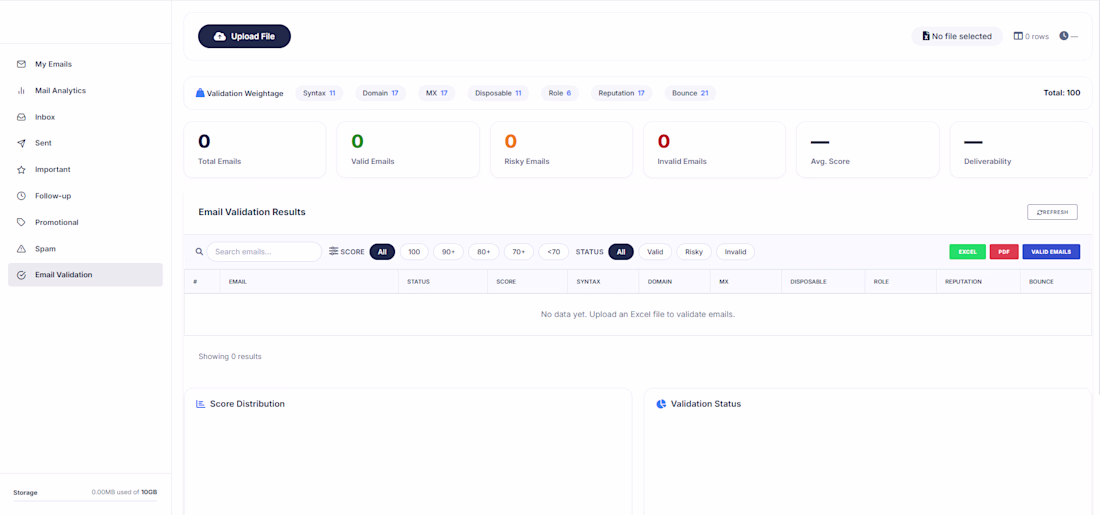Click the Showing 0 results text
The width and height of the screenshot is (1100, 515).
click(230, 356)
